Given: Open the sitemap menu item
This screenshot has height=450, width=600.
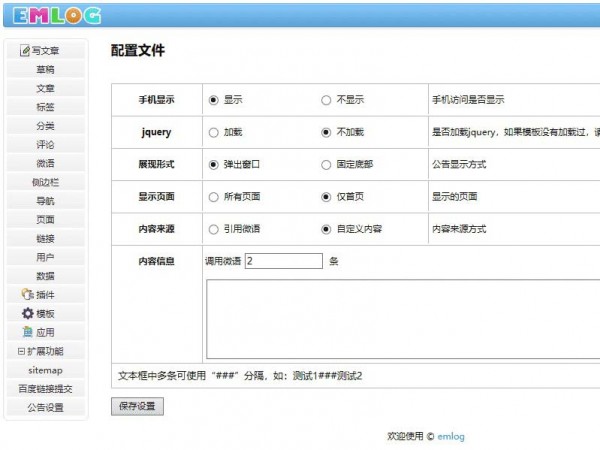Looking at the screenshot, I should click(x=46, y=370).
